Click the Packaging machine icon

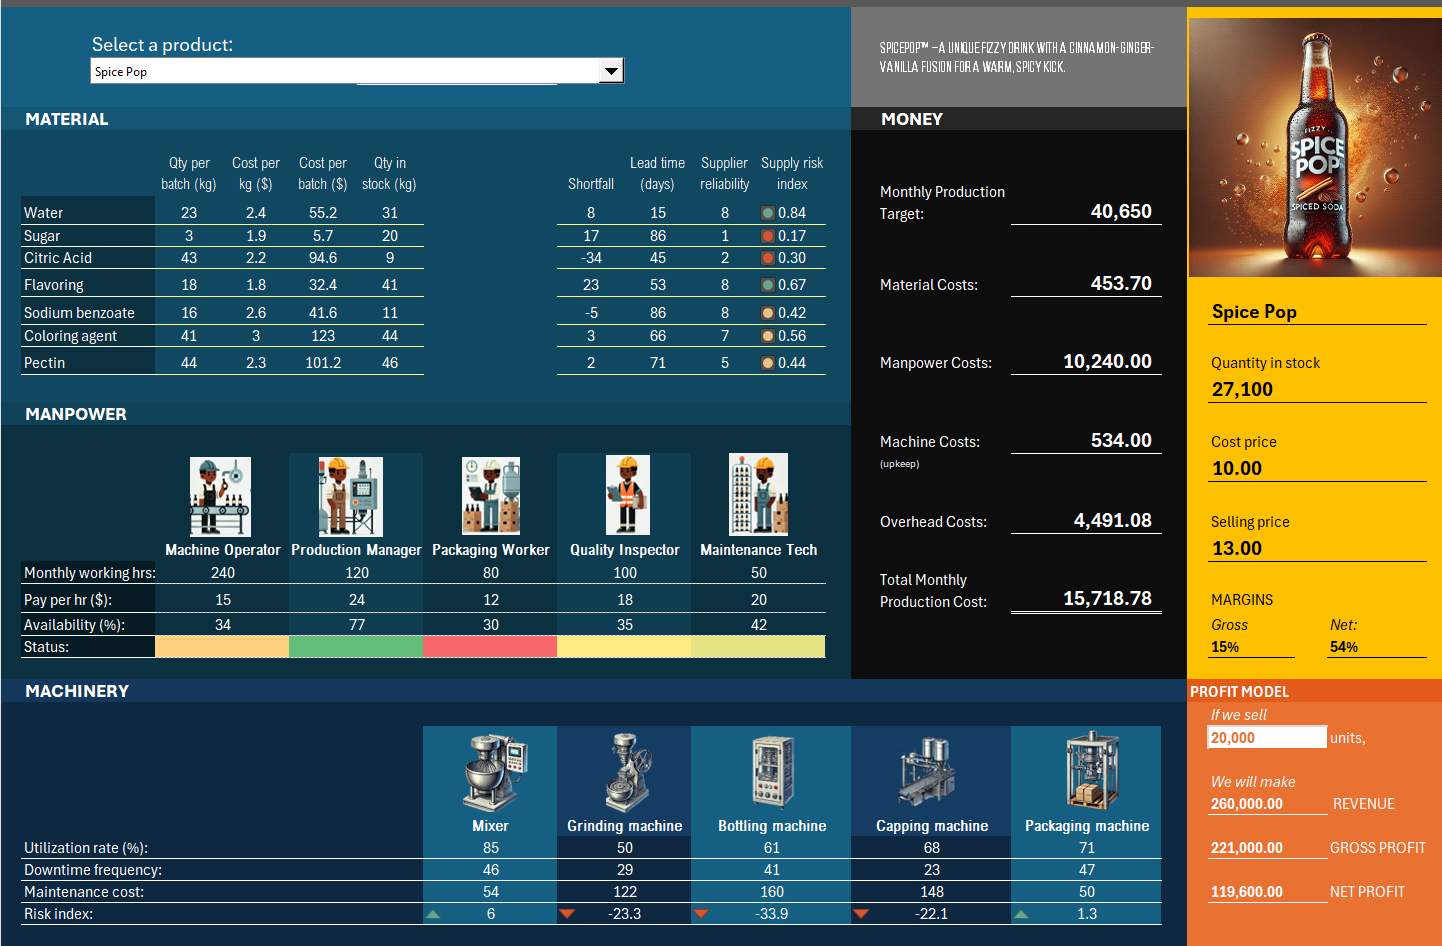[x=1091, y=770]
